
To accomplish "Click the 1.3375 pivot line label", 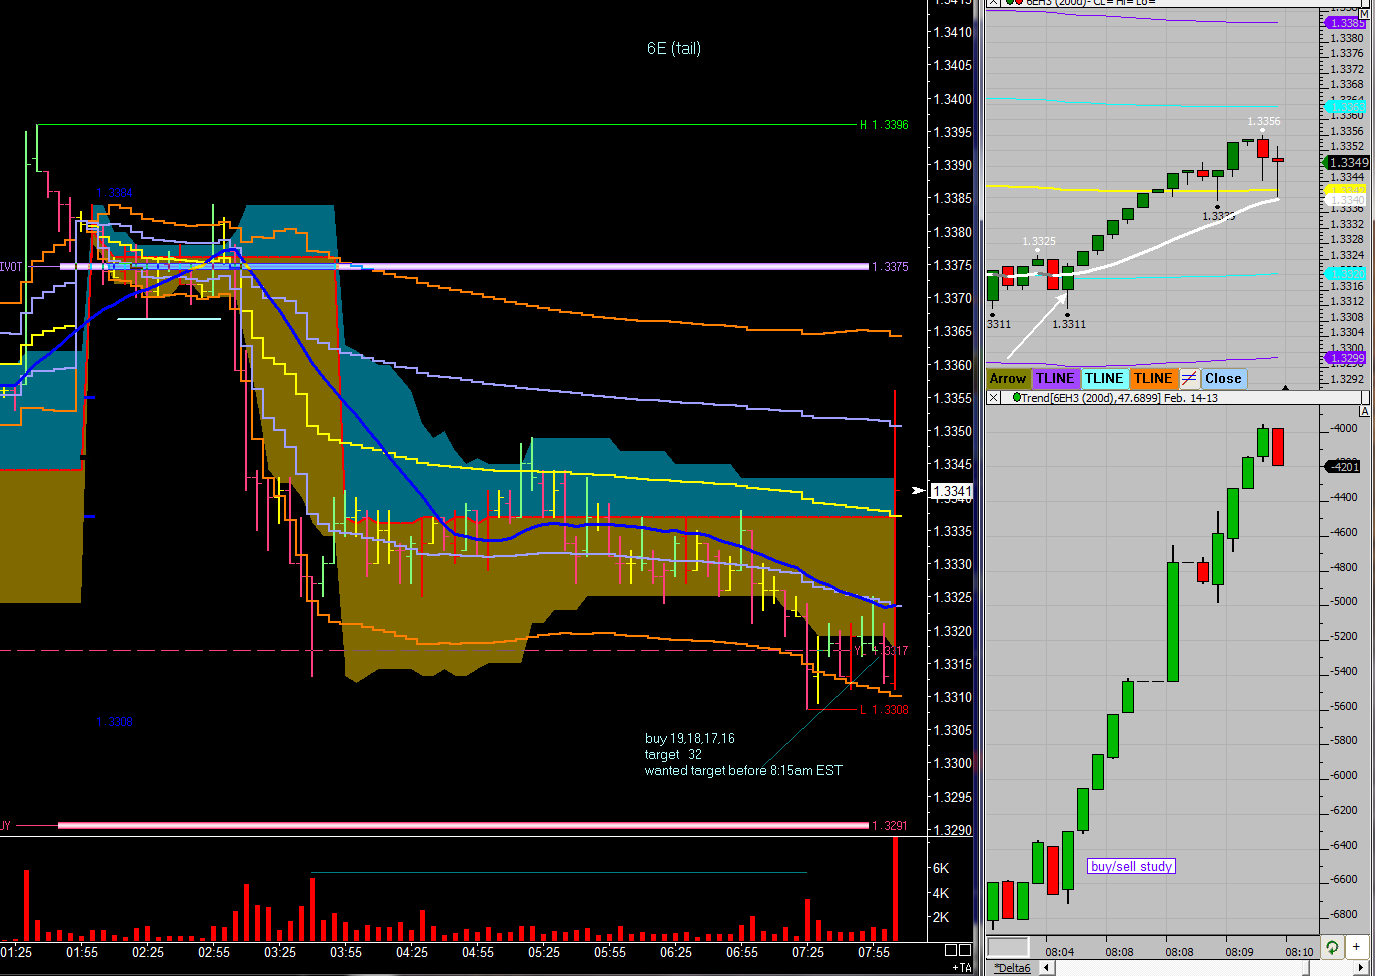I will (890, 267).
